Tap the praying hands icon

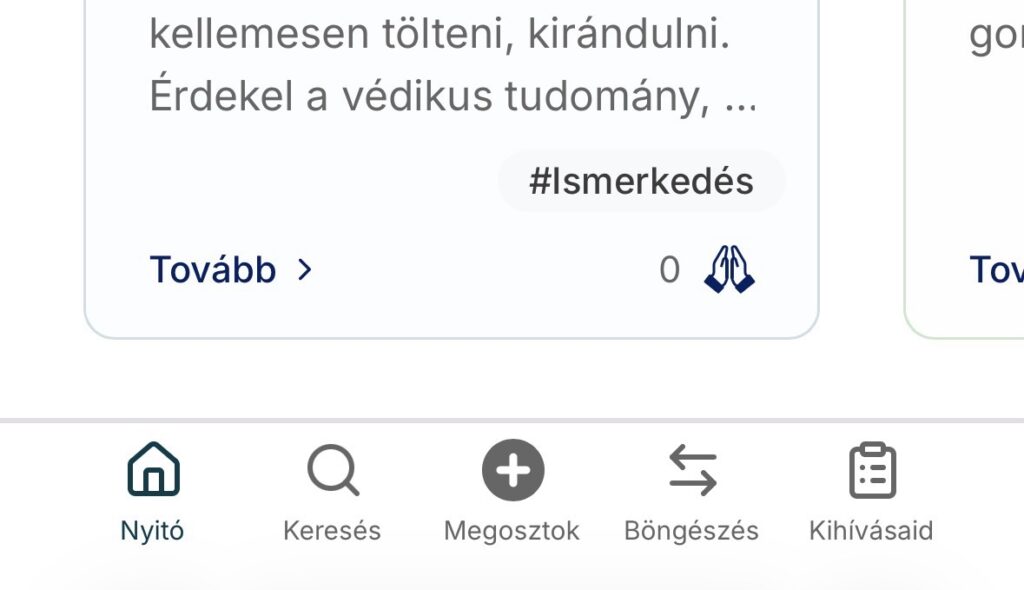point(730,270)
